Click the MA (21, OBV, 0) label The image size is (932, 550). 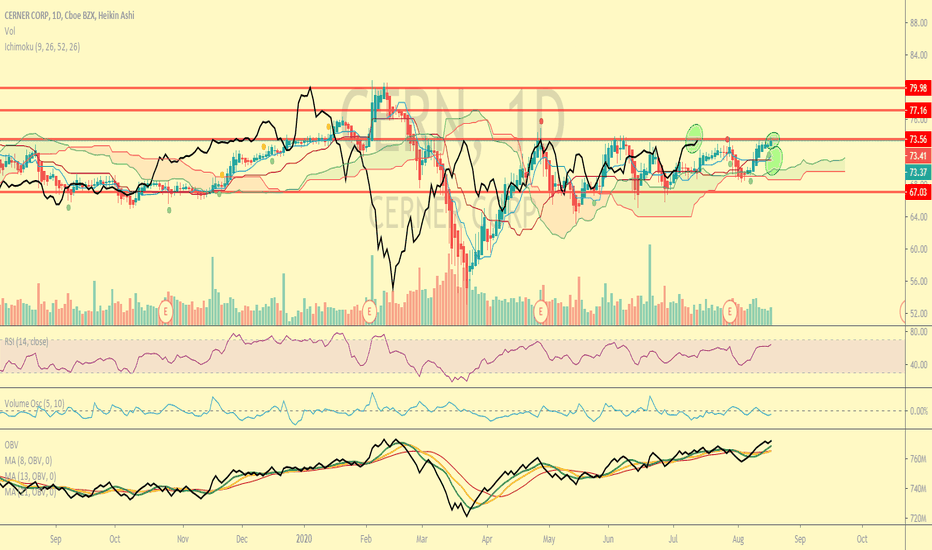pyautogui.click(x=30, y=492)
